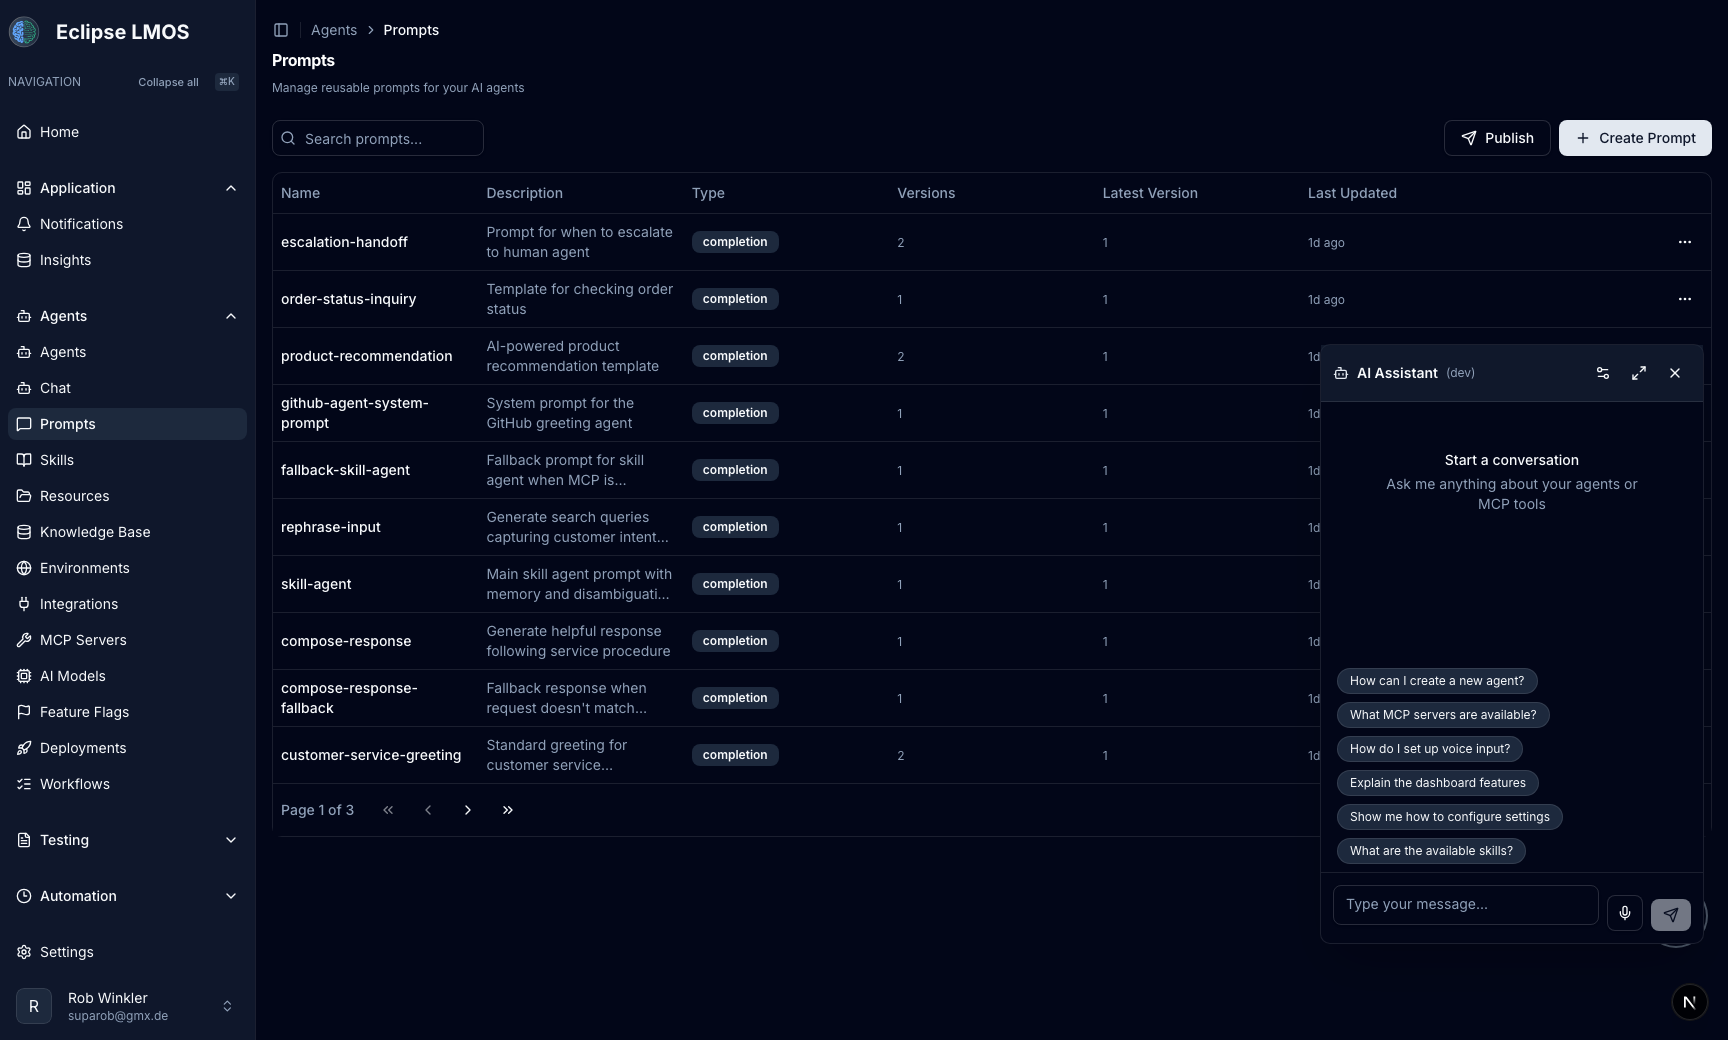Click the Integrations plug icon
Viewport: 1728px width, 1040px height.
click(x=24, y=604)
